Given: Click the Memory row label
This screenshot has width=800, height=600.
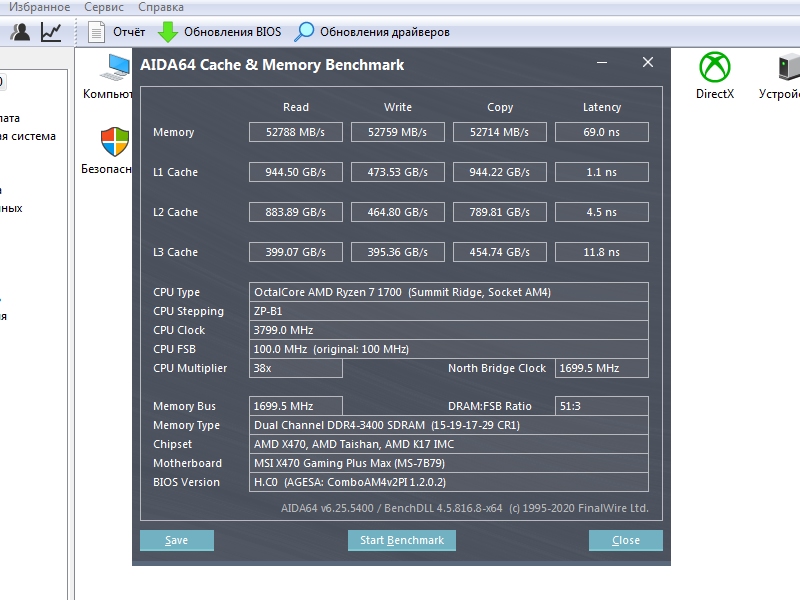Looking at the screenshot, I should 173,132.
